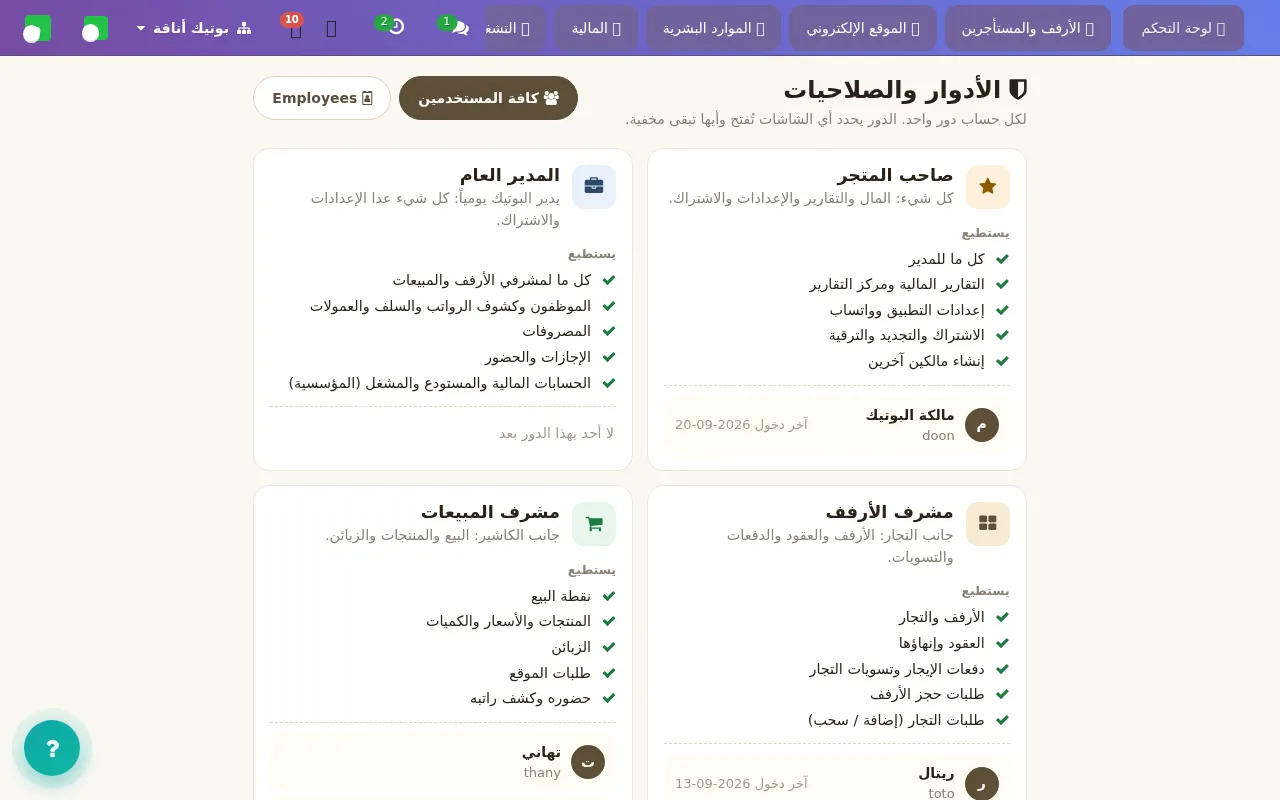Click the ت avatar beside تهاني
Image resolution: width=1280 pixels, height=800 pixels.
(x=588, y=762)
